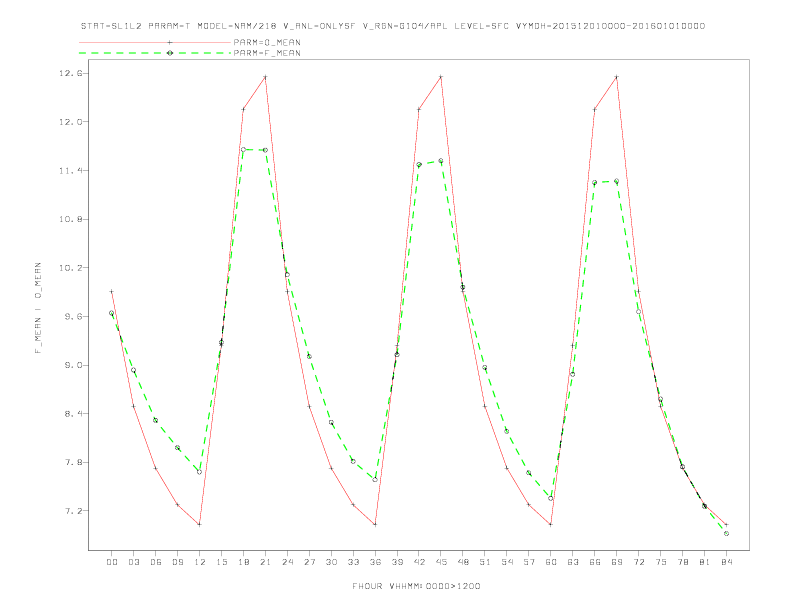The image size is (792, 612).
Task: Click the 33 forecast hour tick label
Action: [353, 562]
